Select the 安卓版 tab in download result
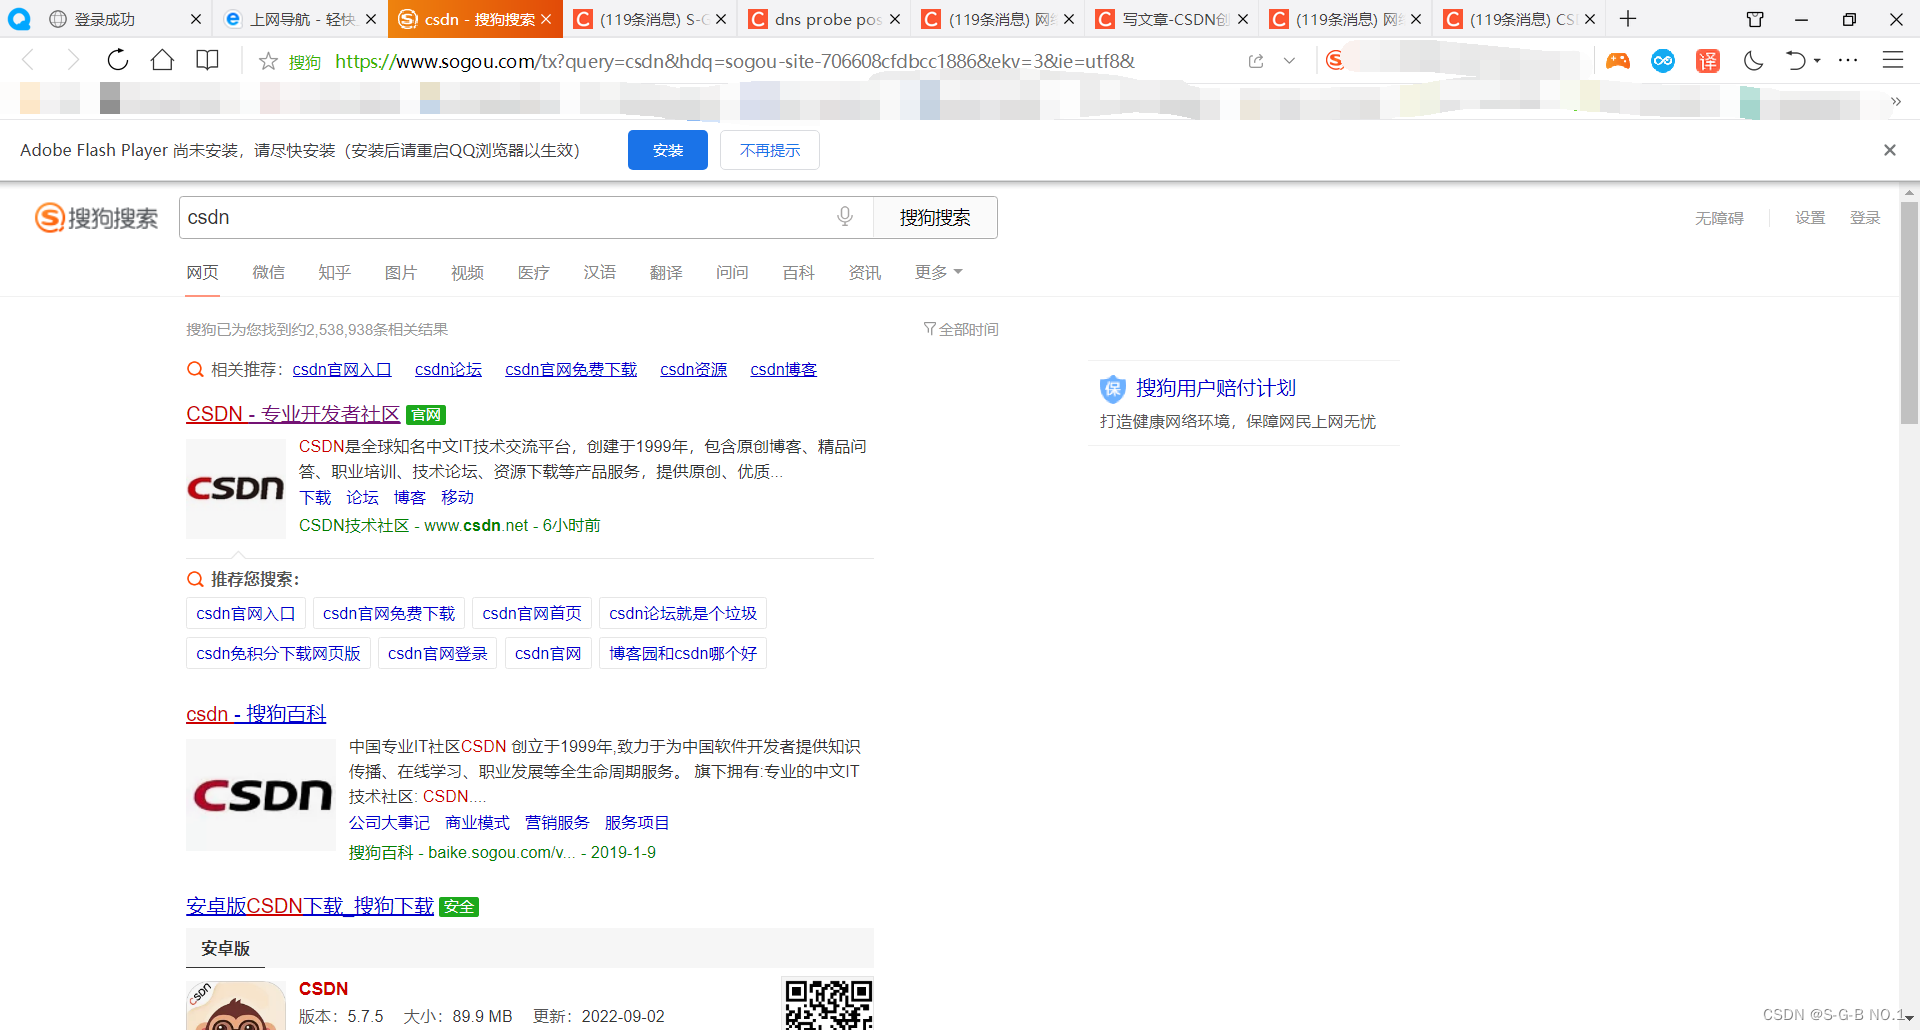 coord(225,948)
